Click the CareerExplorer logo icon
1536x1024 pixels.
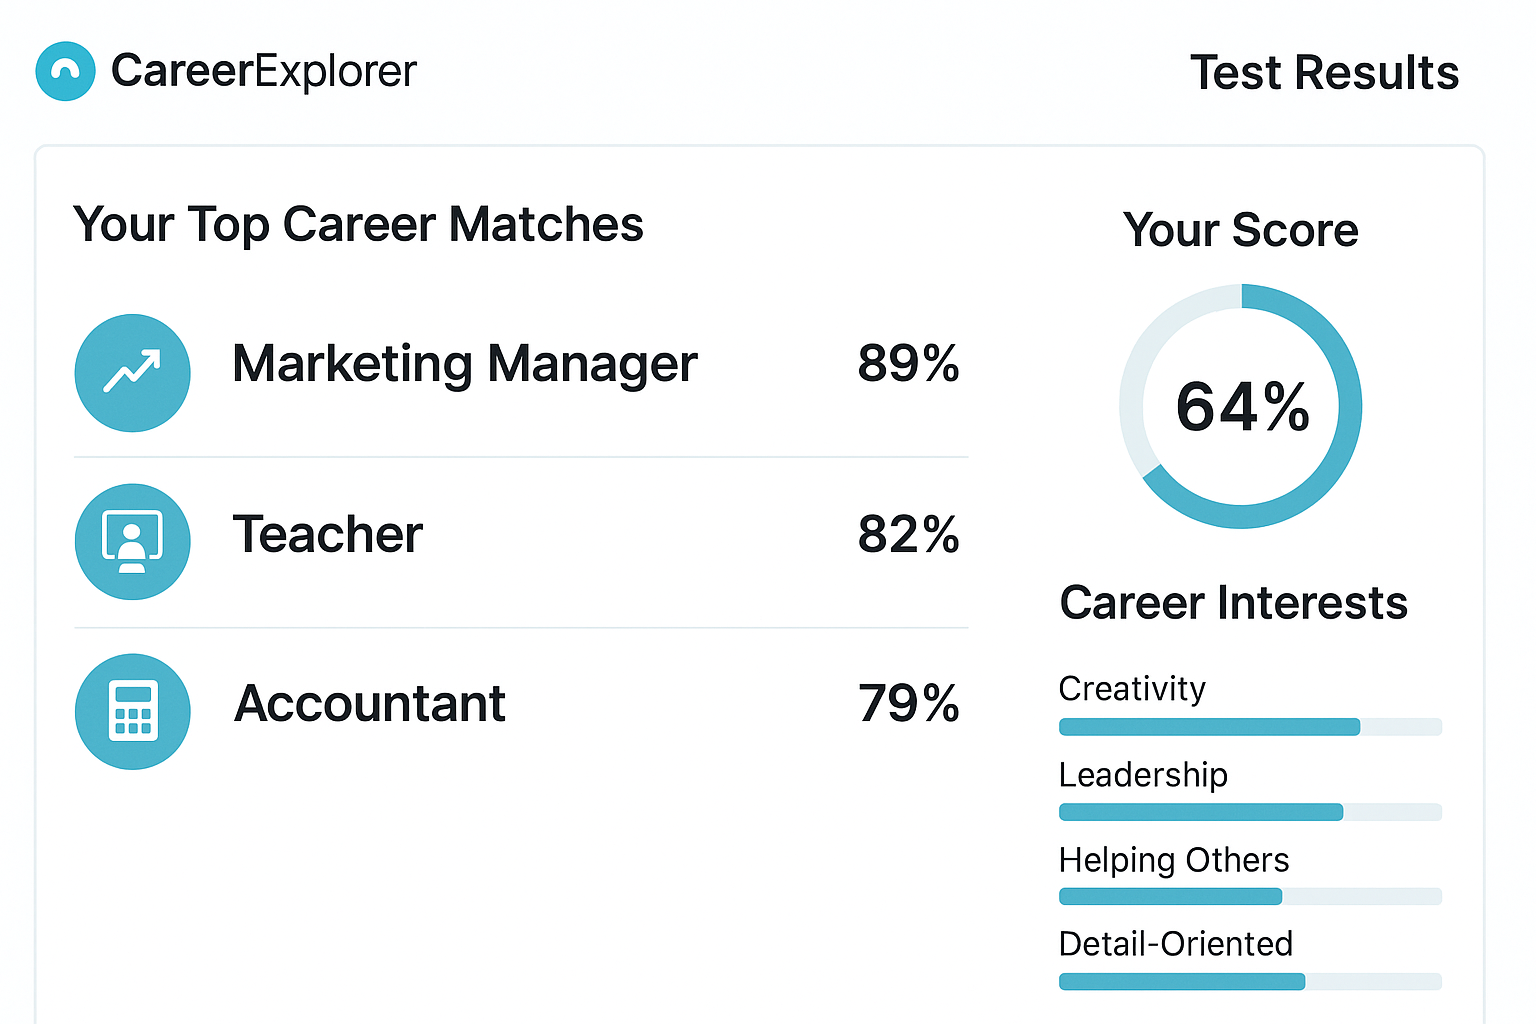coord(65,71)
